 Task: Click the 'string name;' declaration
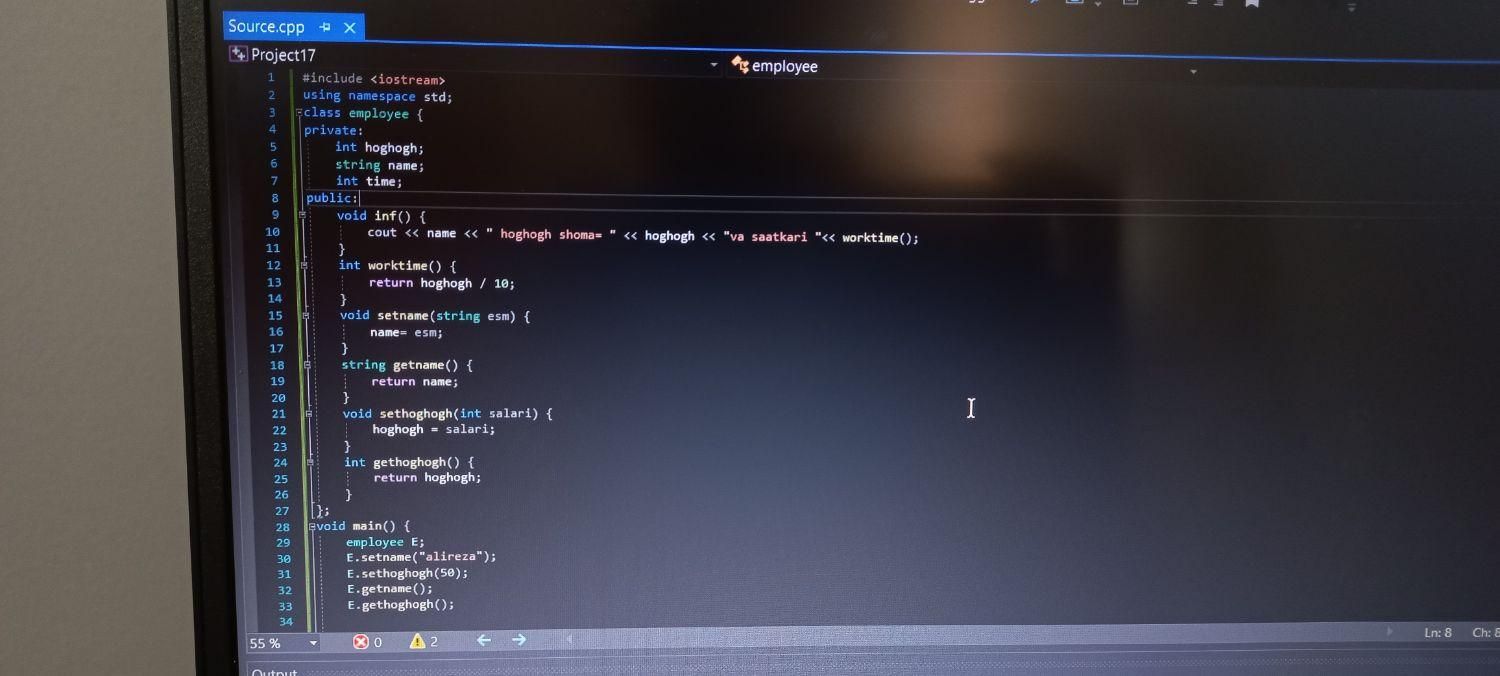[x=380, y=165]
